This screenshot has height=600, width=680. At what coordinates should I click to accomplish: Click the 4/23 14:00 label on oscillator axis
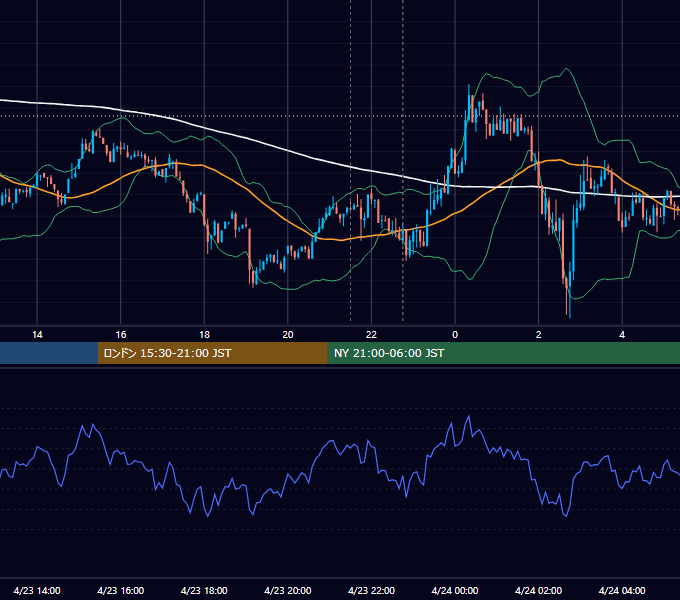(37, 590)
